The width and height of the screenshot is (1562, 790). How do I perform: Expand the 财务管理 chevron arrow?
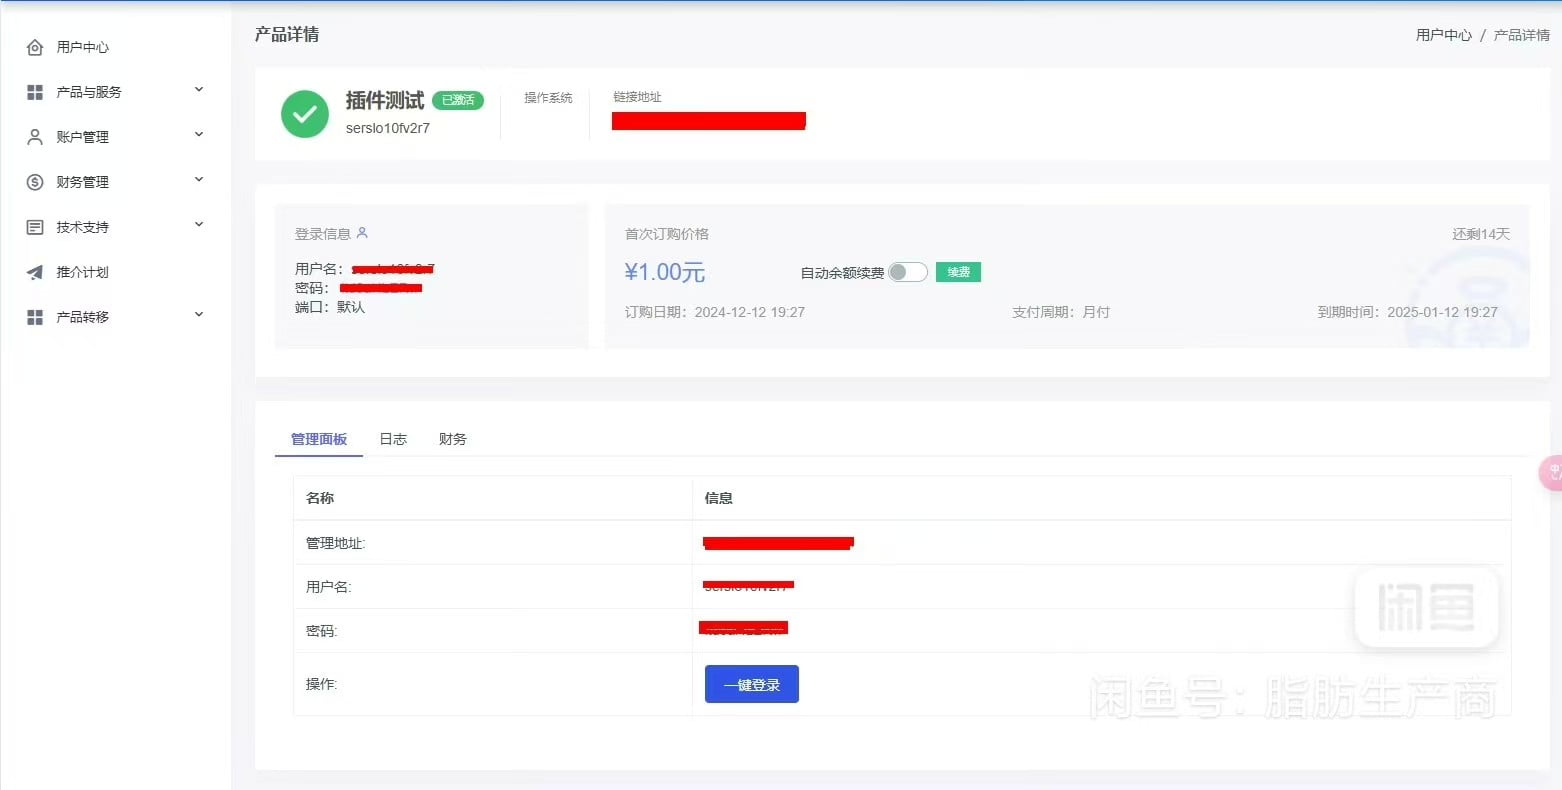click(x=198, y=180)
